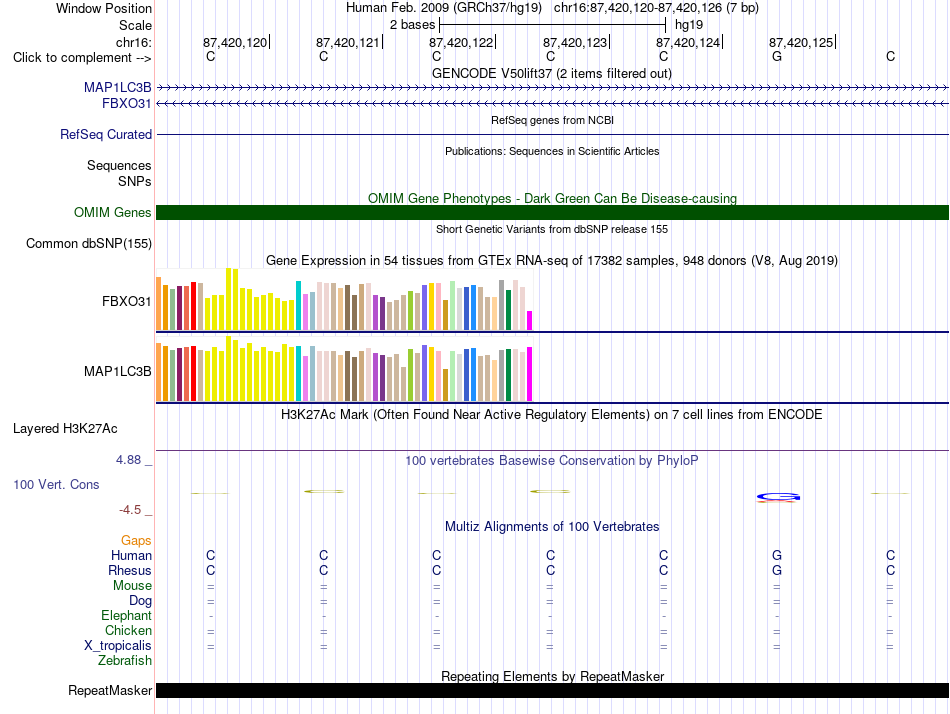Click the OMIM Gene Phenotypes track title
This screenshot has width=950, height=714.
pyautogui.click(x=552, y=198)
